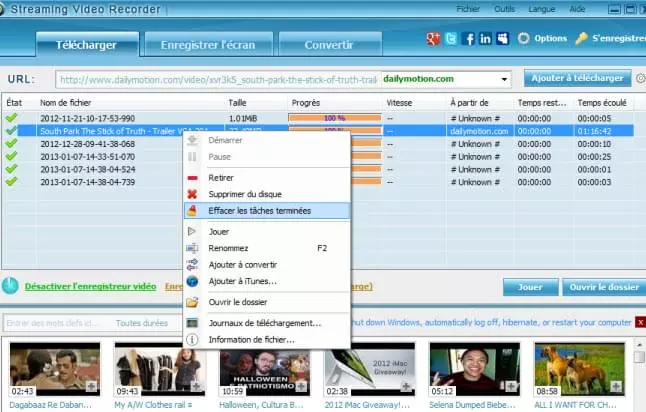Open the dailymotion.com site dropdown

tap(504, 79)
